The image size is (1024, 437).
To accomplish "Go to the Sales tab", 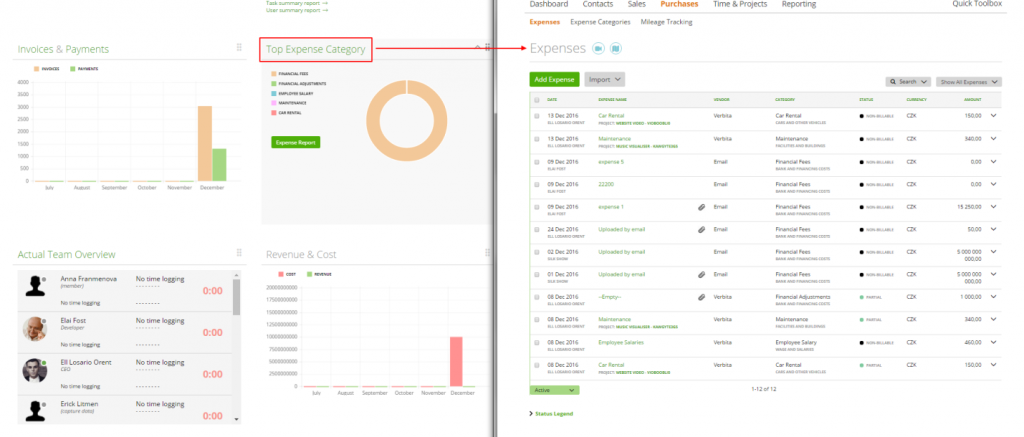I will pyautogui.click(x=637, y=4).
